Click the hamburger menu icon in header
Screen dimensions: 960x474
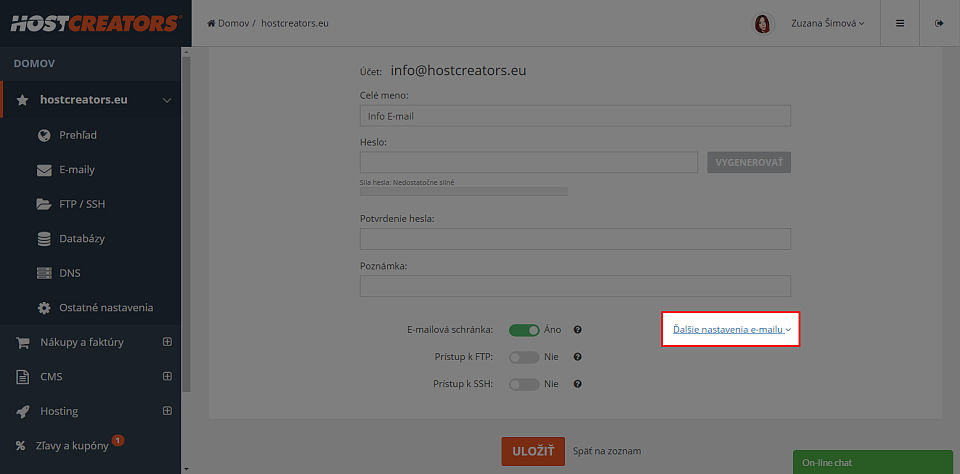[x=899, y=23]
